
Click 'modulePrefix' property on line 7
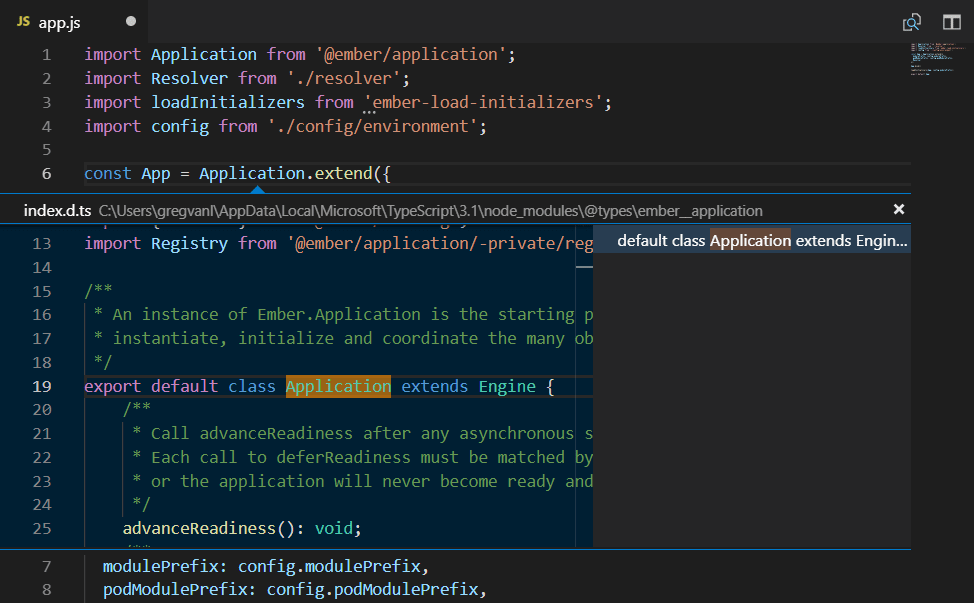click(163, 566)
